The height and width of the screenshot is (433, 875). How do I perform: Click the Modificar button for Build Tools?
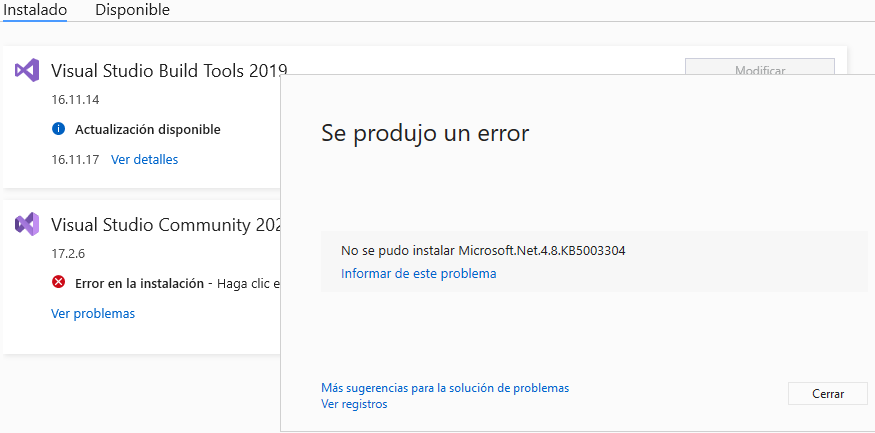pos(759,67)
